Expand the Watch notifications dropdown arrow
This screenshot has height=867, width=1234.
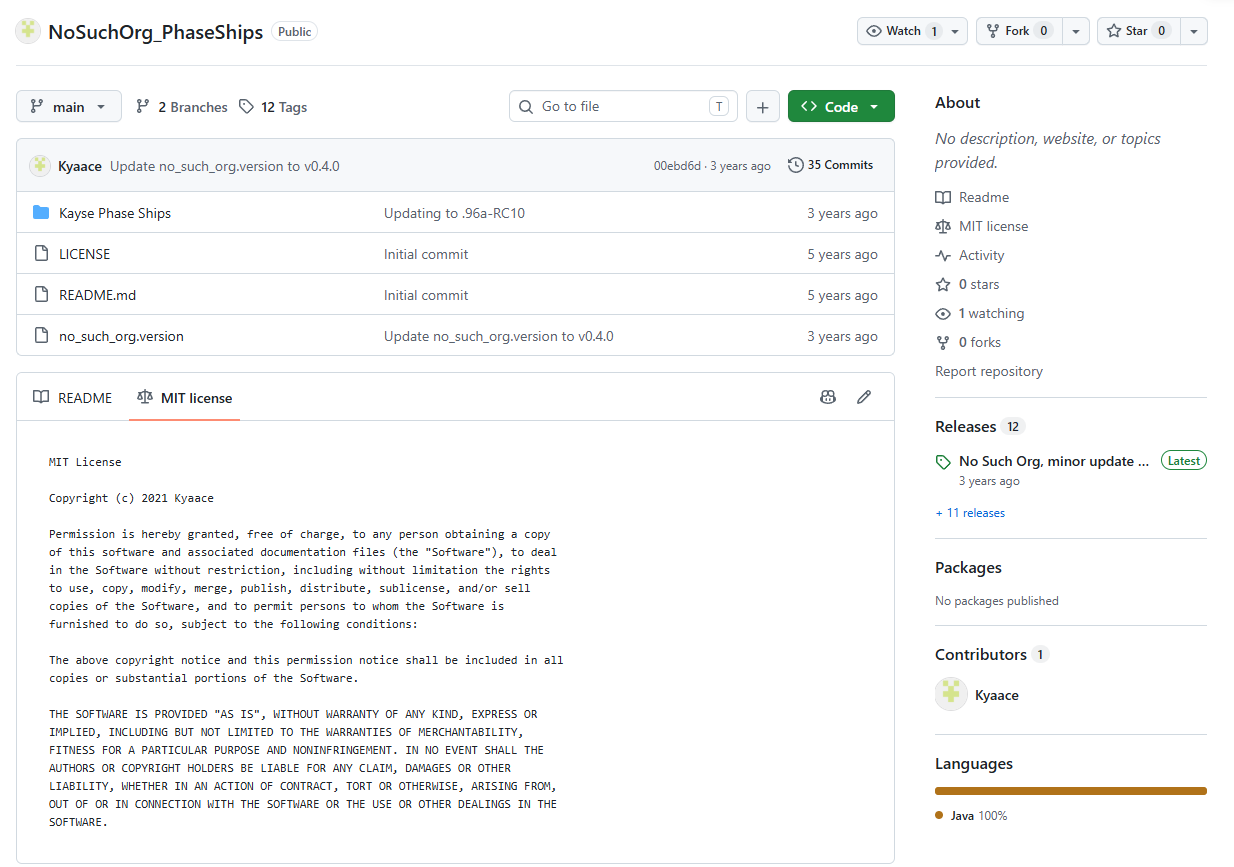[957, 31]
